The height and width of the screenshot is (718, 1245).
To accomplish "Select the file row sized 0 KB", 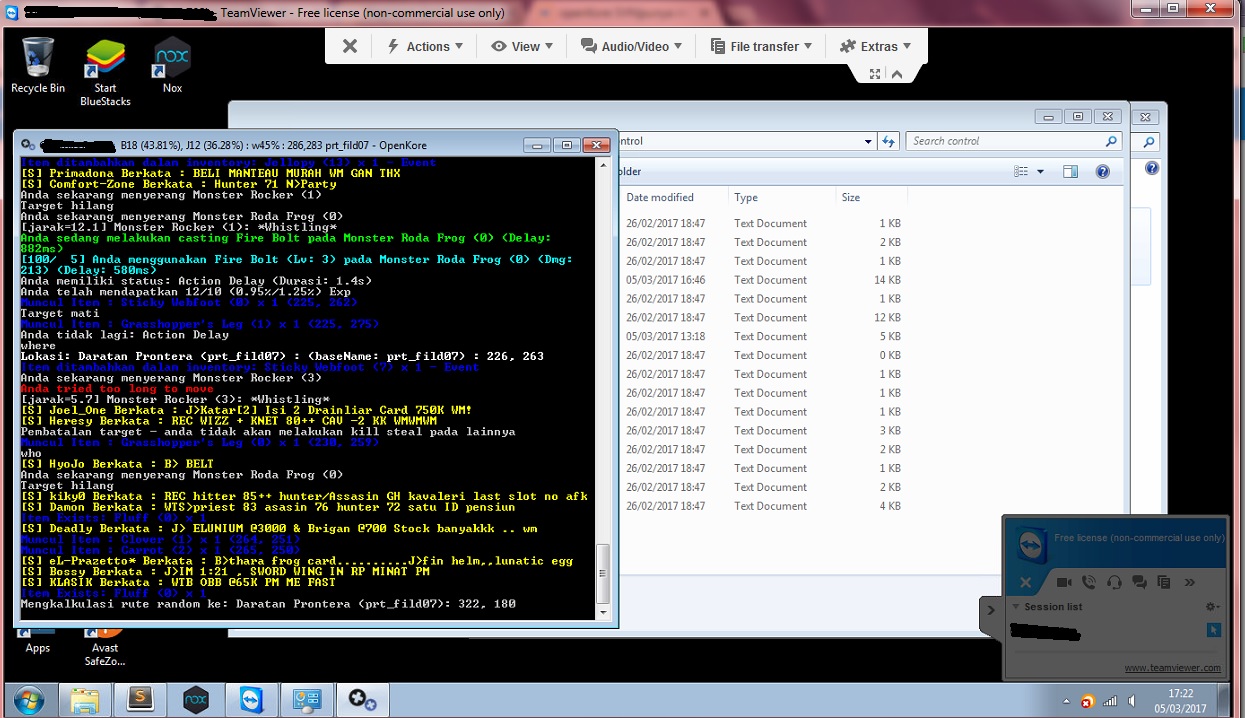I will [x=765, y=355].
